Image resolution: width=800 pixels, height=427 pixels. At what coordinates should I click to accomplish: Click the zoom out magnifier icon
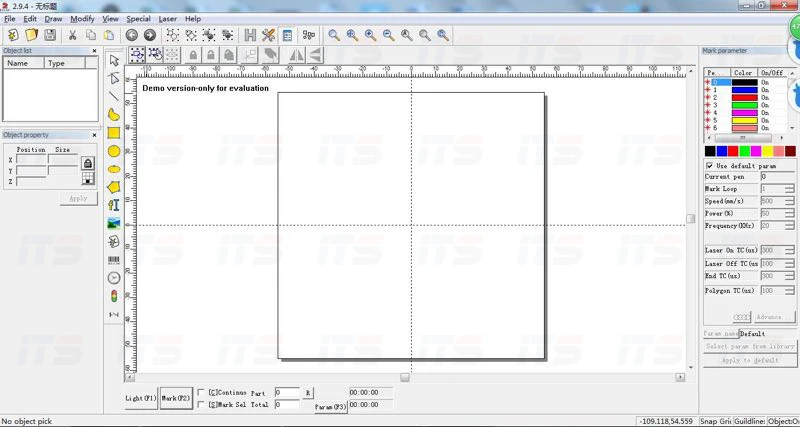389,35
